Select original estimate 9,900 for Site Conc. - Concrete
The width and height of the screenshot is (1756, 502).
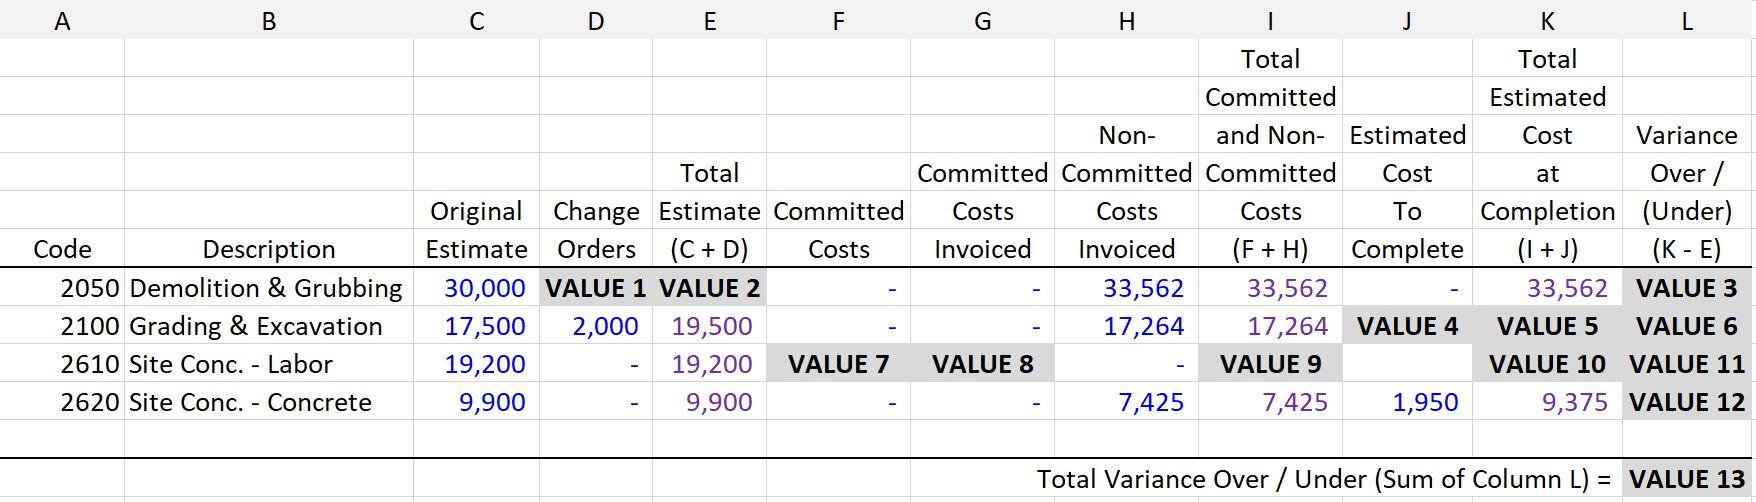pos(476,402)
